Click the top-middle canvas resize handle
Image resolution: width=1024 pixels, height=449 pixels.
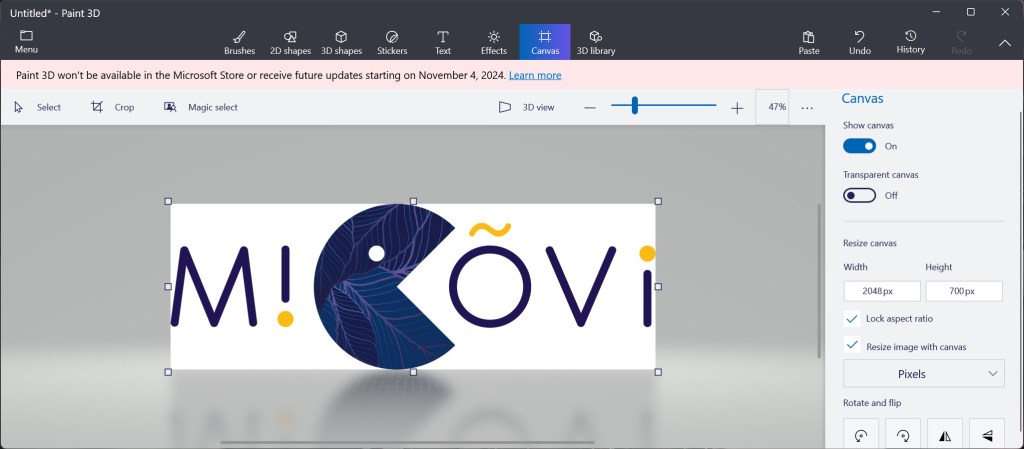click(x=413, y=201)
